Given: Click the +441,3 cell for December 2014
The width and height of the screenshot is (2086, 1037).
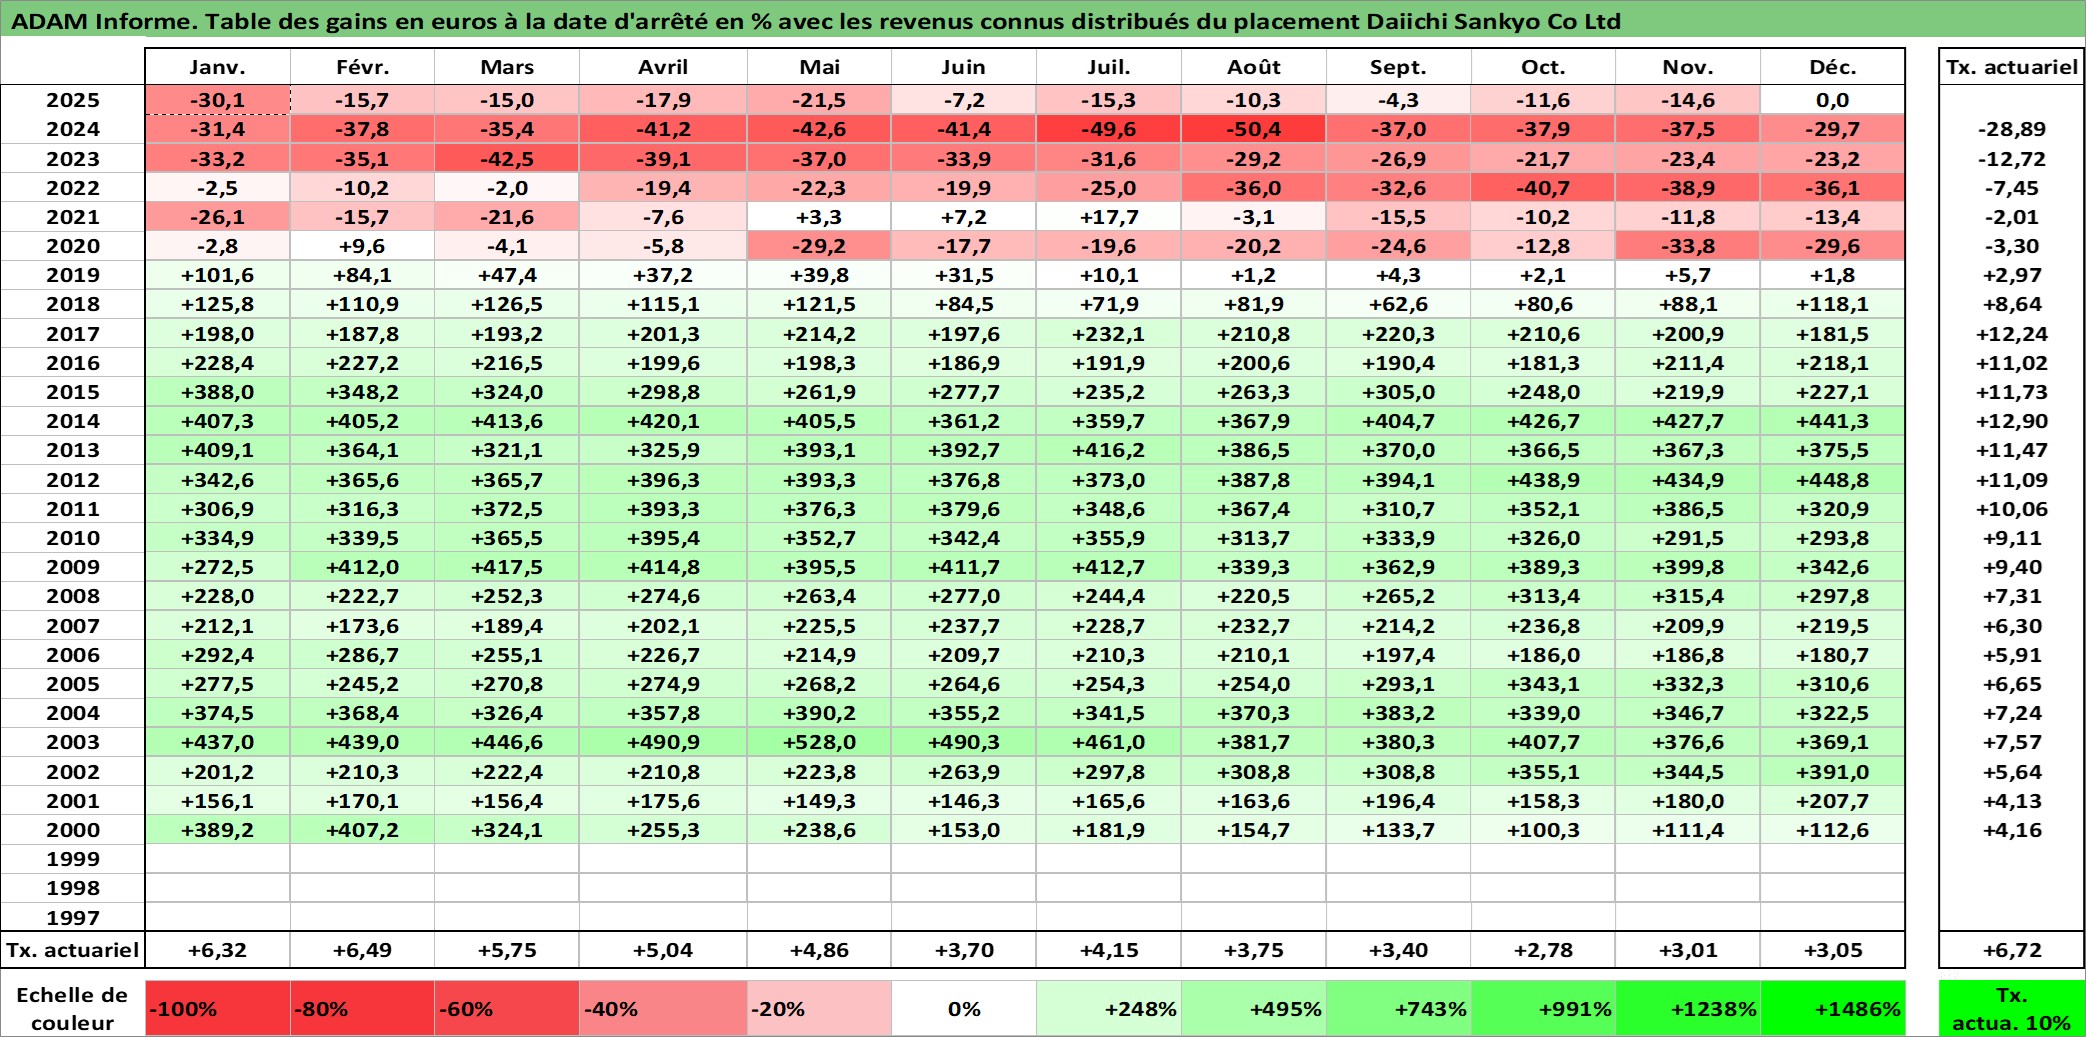Looking at the screenshot, I should [x=1832, y=421].
